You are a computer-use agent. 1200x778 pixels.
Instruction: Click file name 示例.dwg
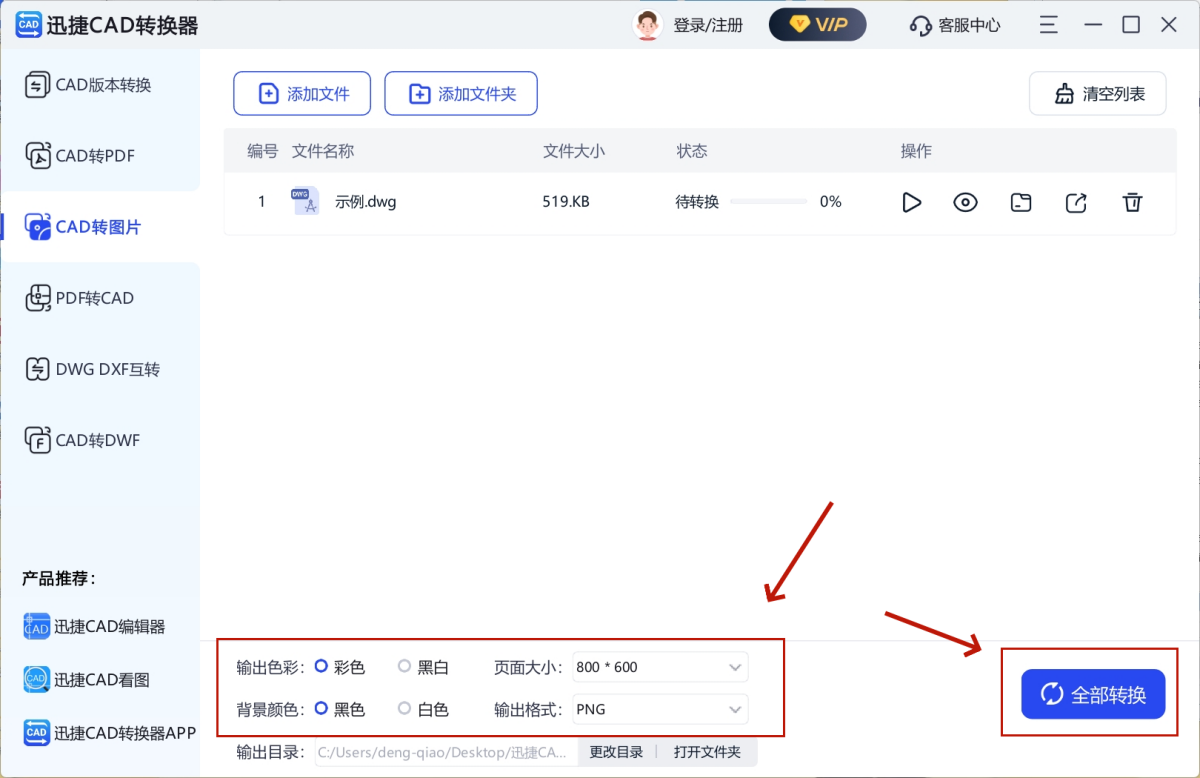point(366,202)
